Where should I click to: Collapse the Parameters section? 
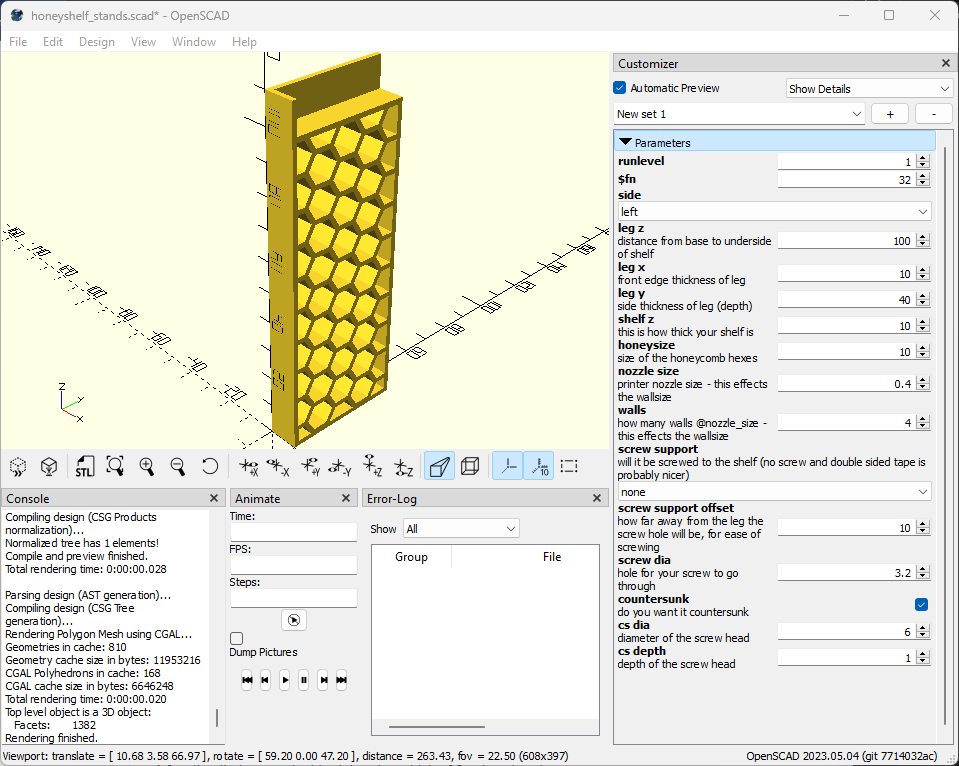coord(628,142)
